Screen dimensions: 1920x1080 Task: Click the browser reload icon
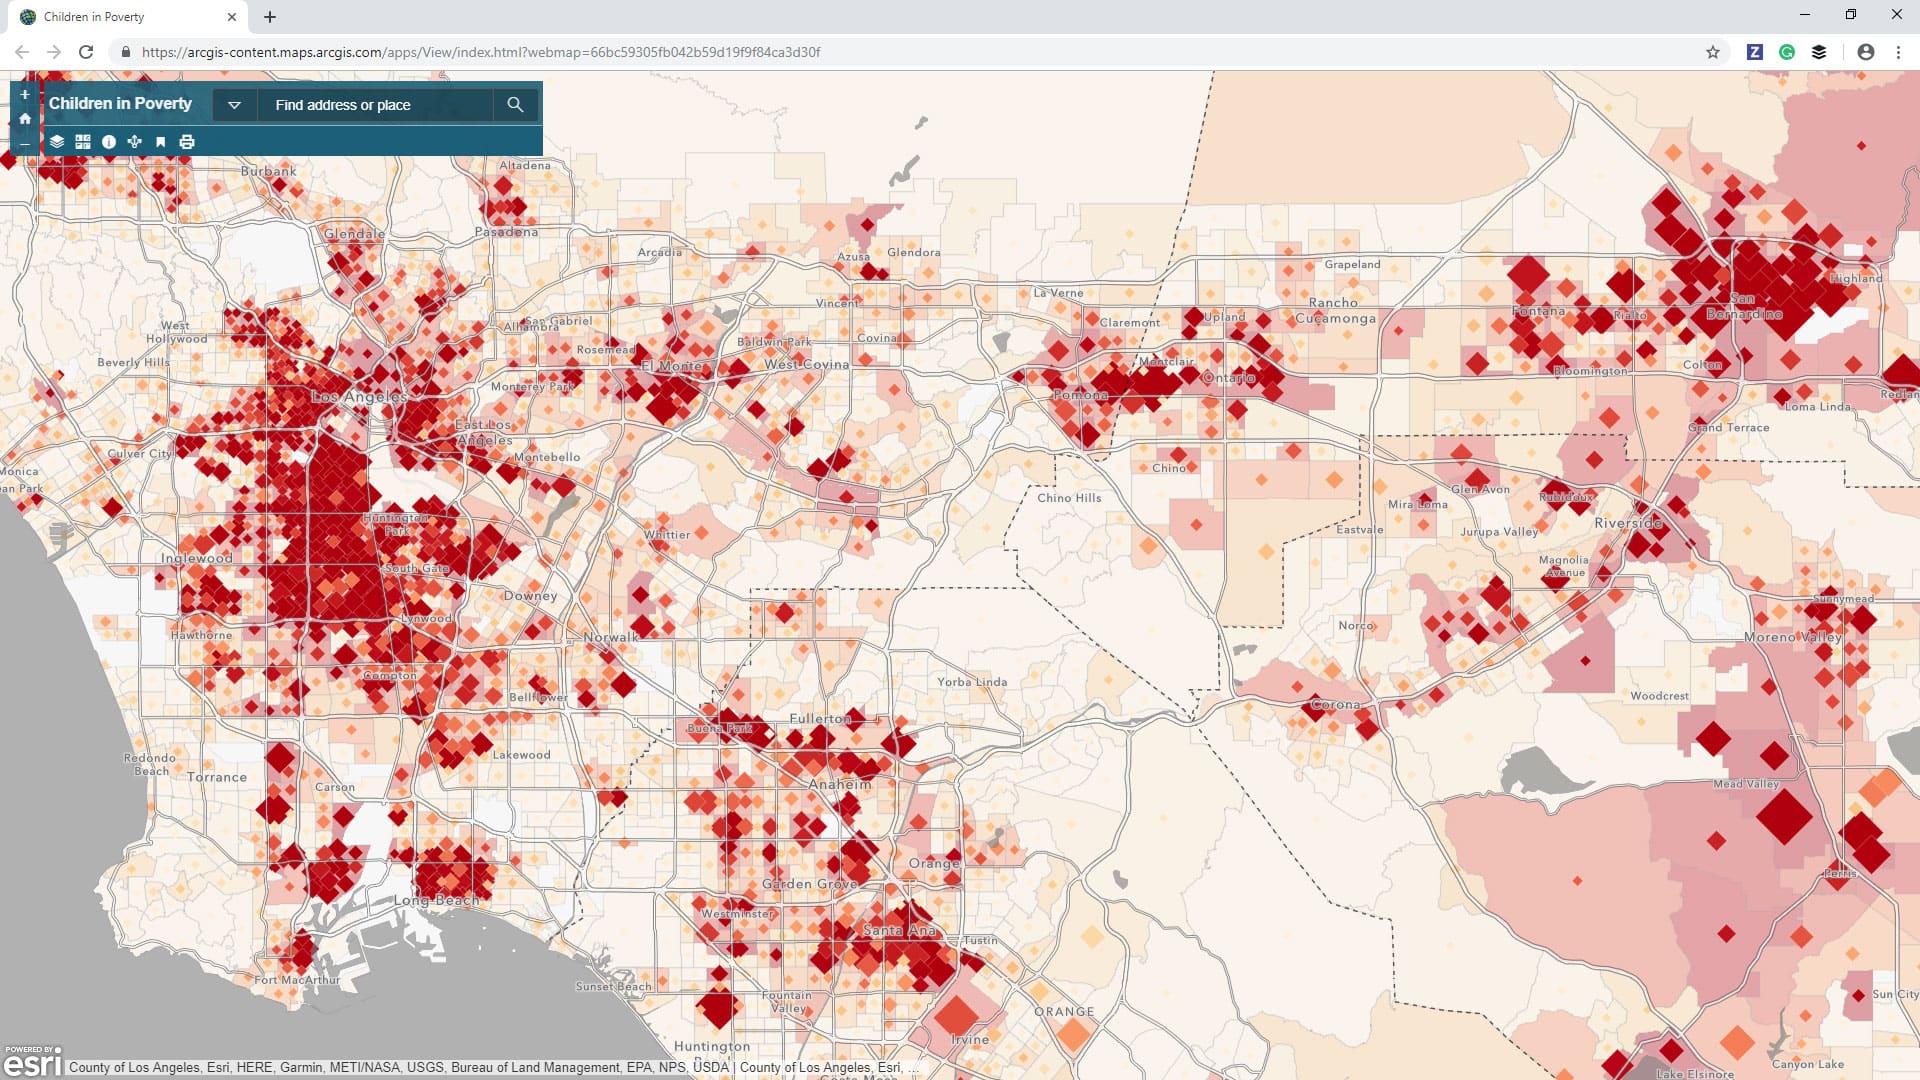[x=86, y=52]
